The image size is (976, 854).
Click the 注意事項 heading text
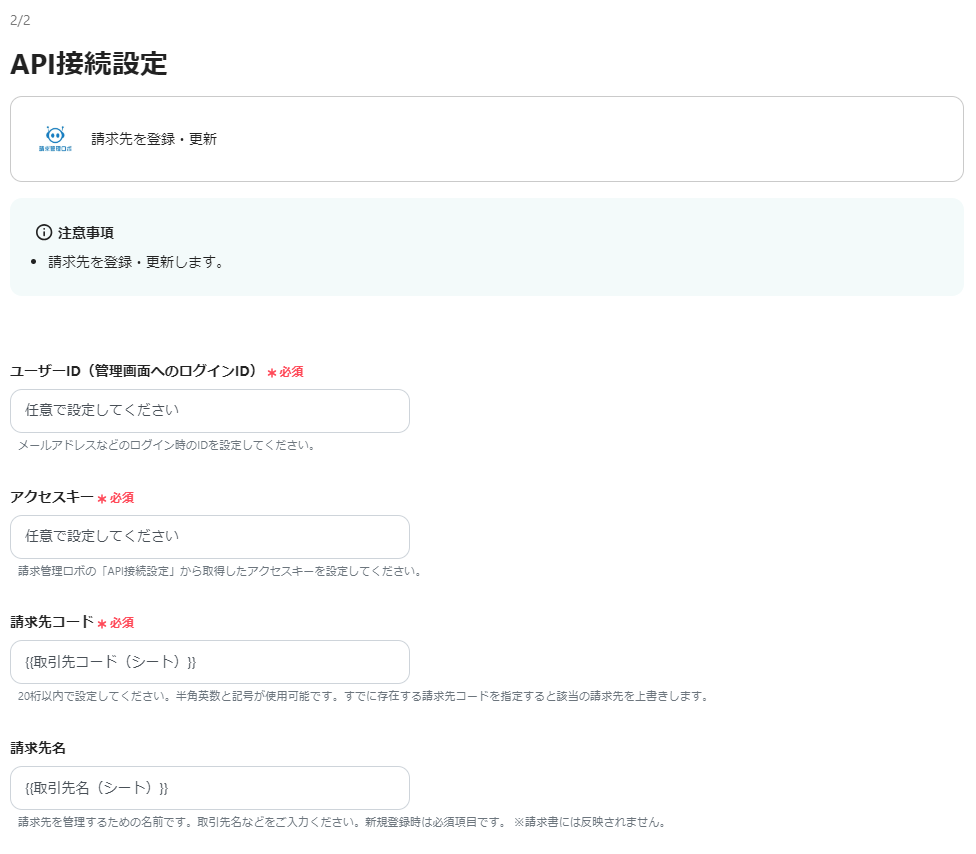[86, 233]
